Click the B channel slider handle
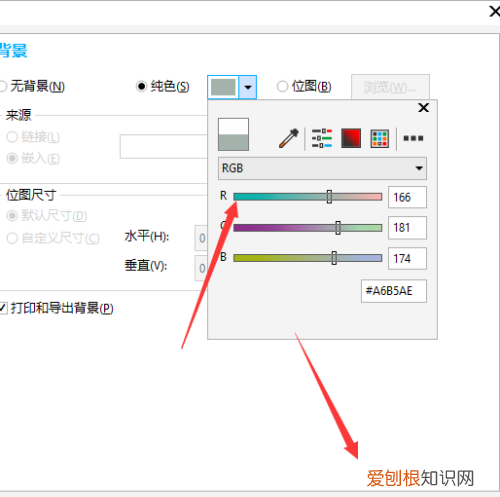 [334, 258]
